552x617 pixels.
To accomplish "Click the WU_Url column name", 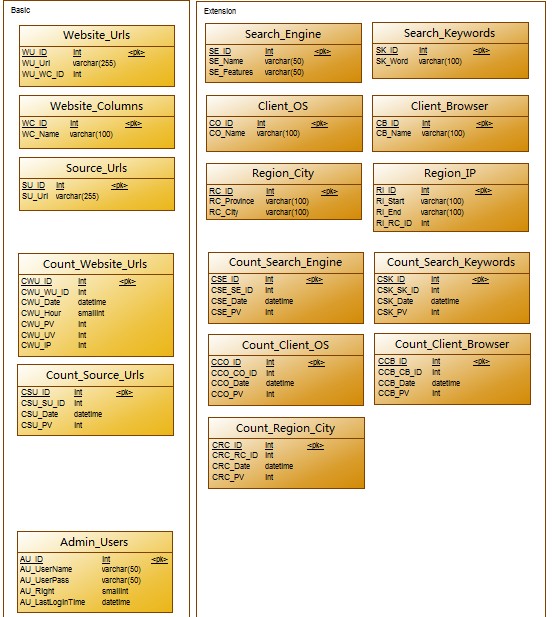I will (36, 63).
